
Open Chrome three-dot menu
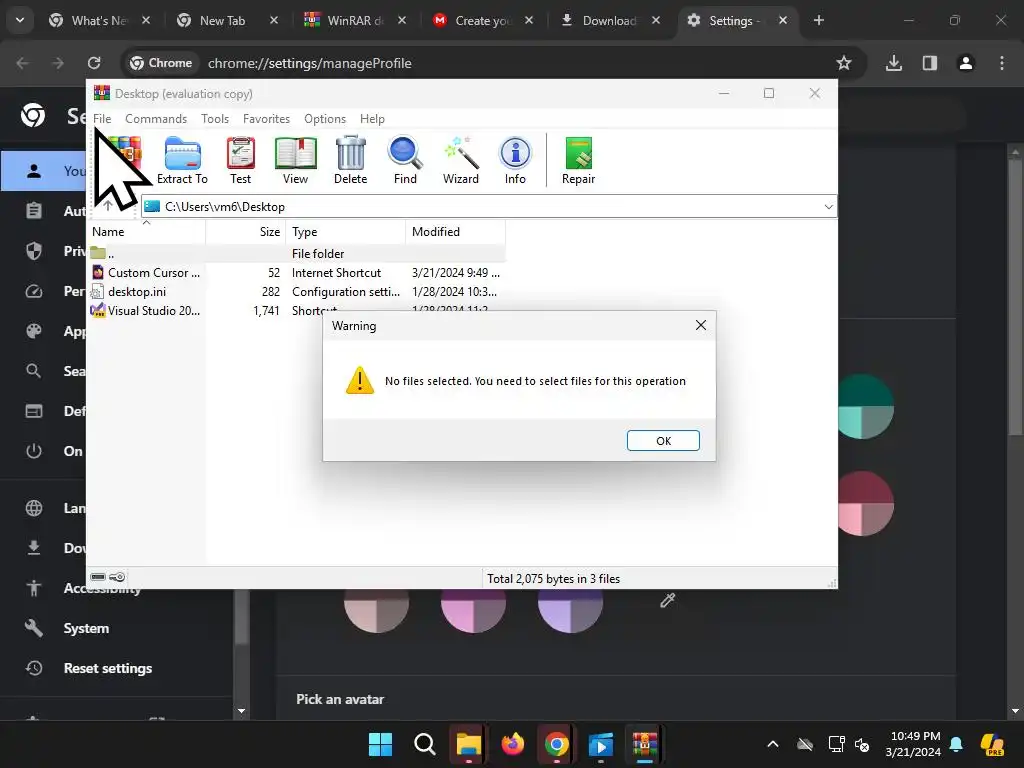[x=1002, y=63]
